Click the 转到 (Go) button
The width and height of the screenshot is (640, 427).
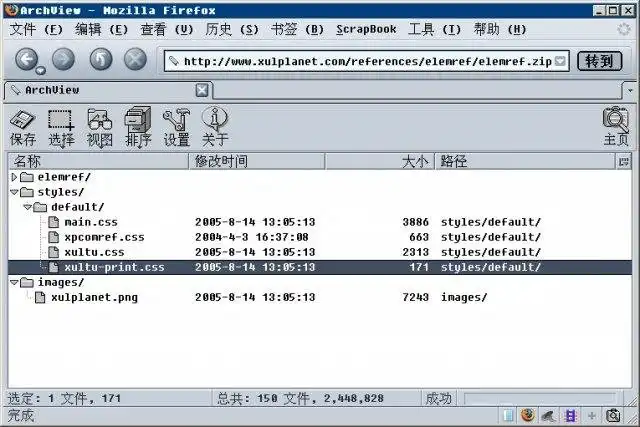pos(600,61)
